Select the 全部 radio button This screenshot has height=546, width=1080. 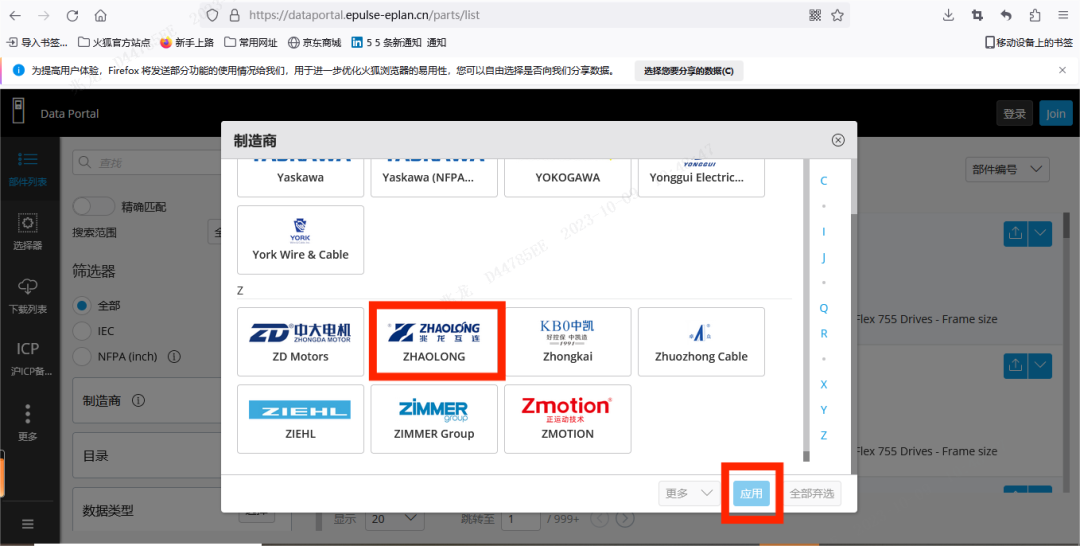pyautogui.click(x=82, y=305)
